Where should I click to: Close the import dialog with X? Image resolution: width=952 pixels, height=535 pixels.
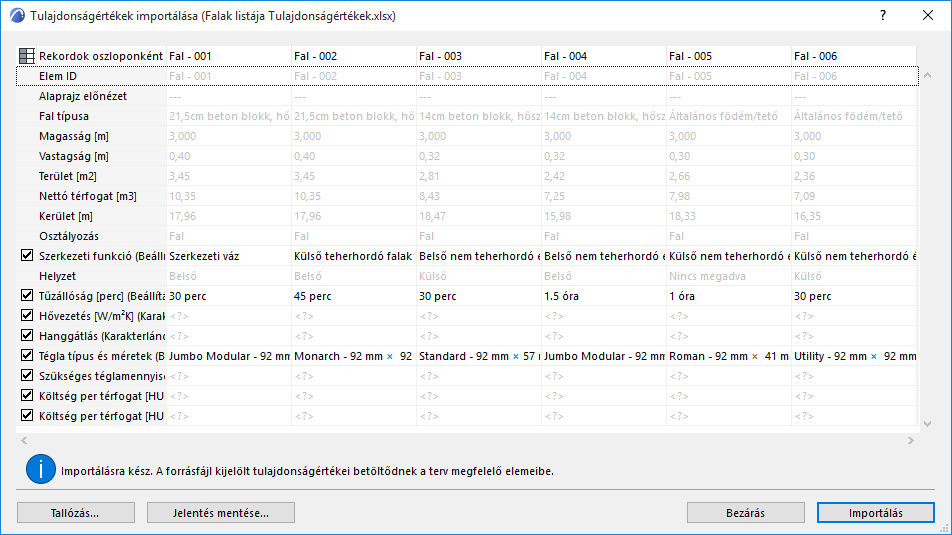point(928,15)
